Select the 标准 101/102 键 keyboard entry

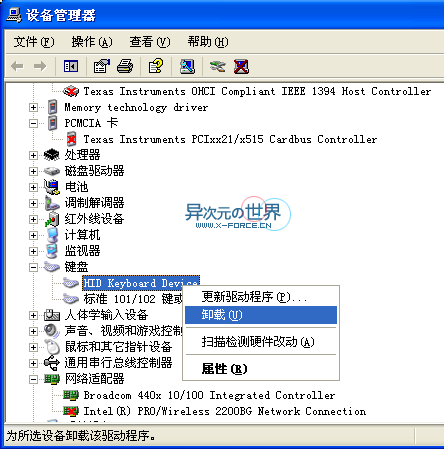click(x=133, y=299)
